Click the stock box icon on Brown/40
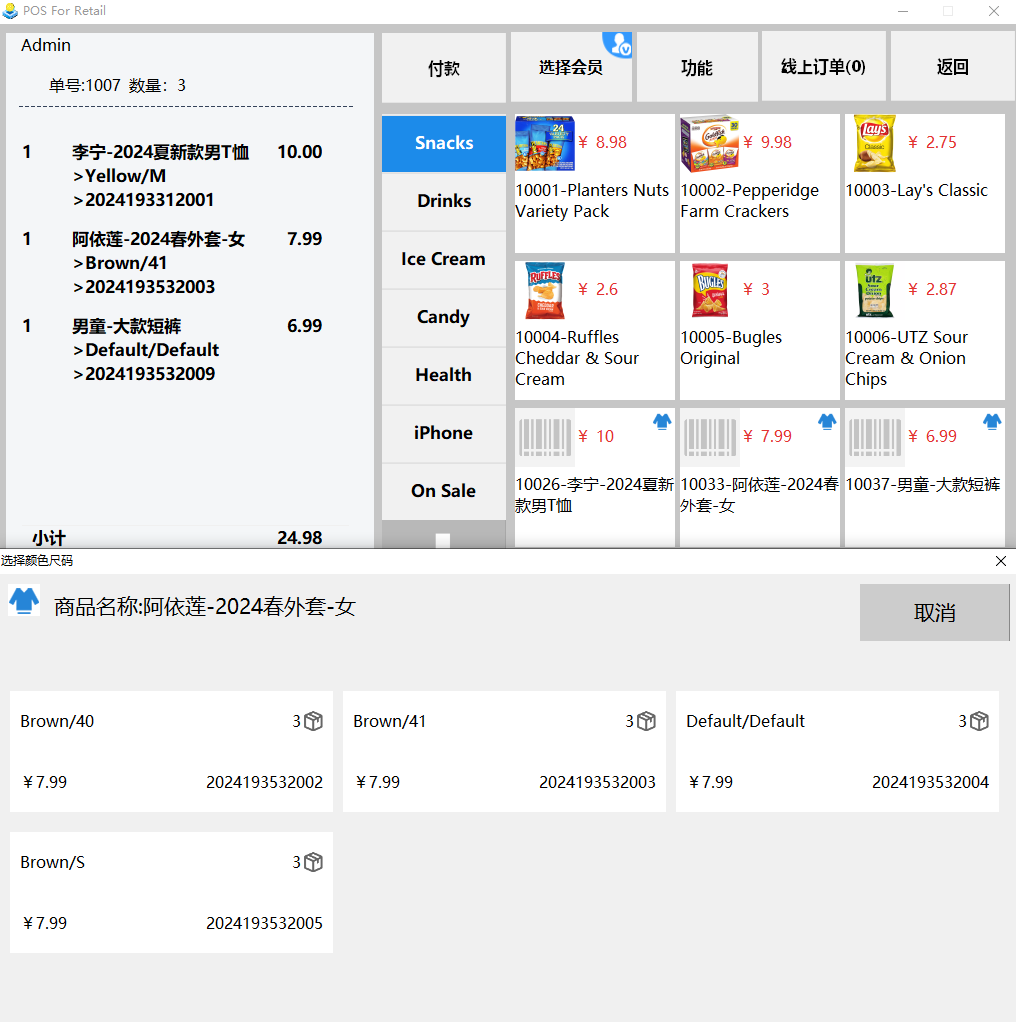This screenshot has width=1016, height=1022. 313,721
